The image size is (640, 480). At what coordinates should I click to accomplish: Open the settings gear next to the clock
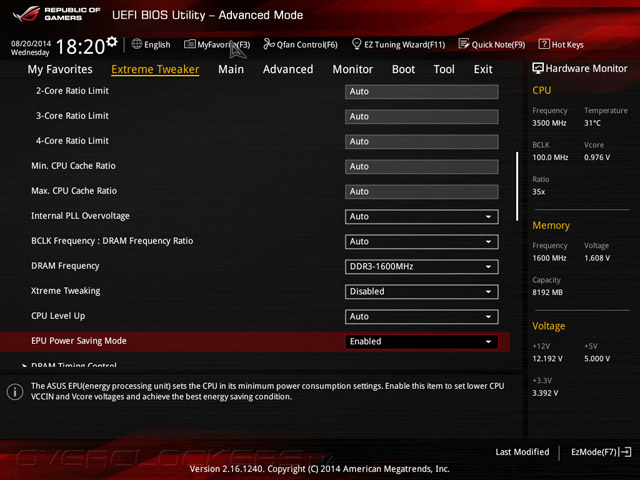tap(111, 42)
